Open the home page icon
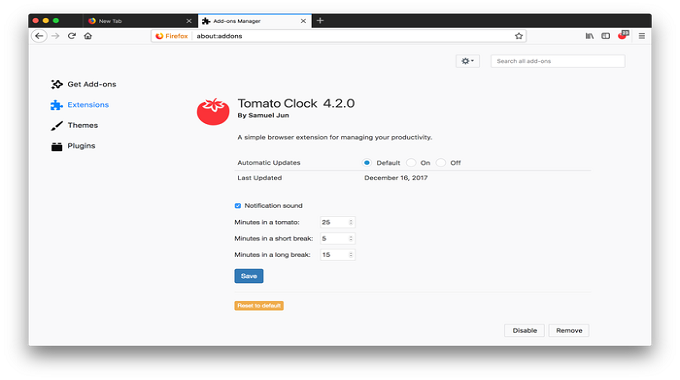Screen dimensions: 680x380 click(88, 36)
